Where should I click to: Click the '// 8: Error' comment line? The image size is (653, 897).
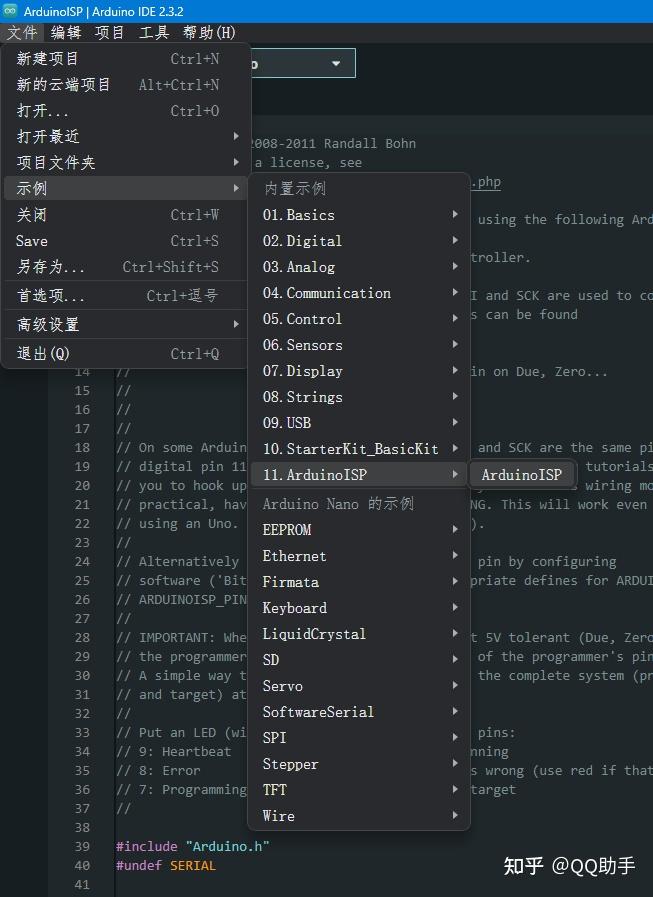tap(159, 771)
